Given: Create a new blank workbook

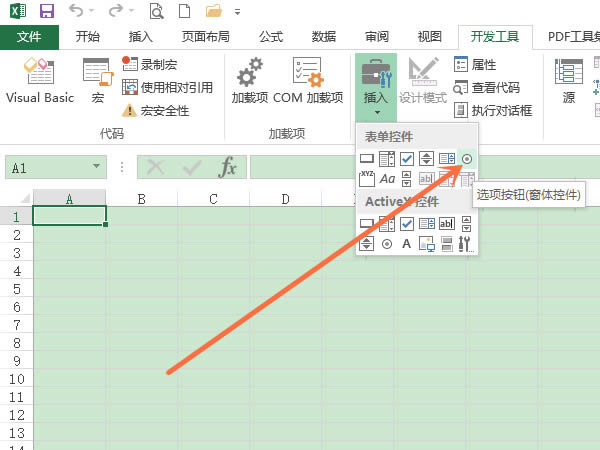Looking at the screenshot, I should 185,11.
